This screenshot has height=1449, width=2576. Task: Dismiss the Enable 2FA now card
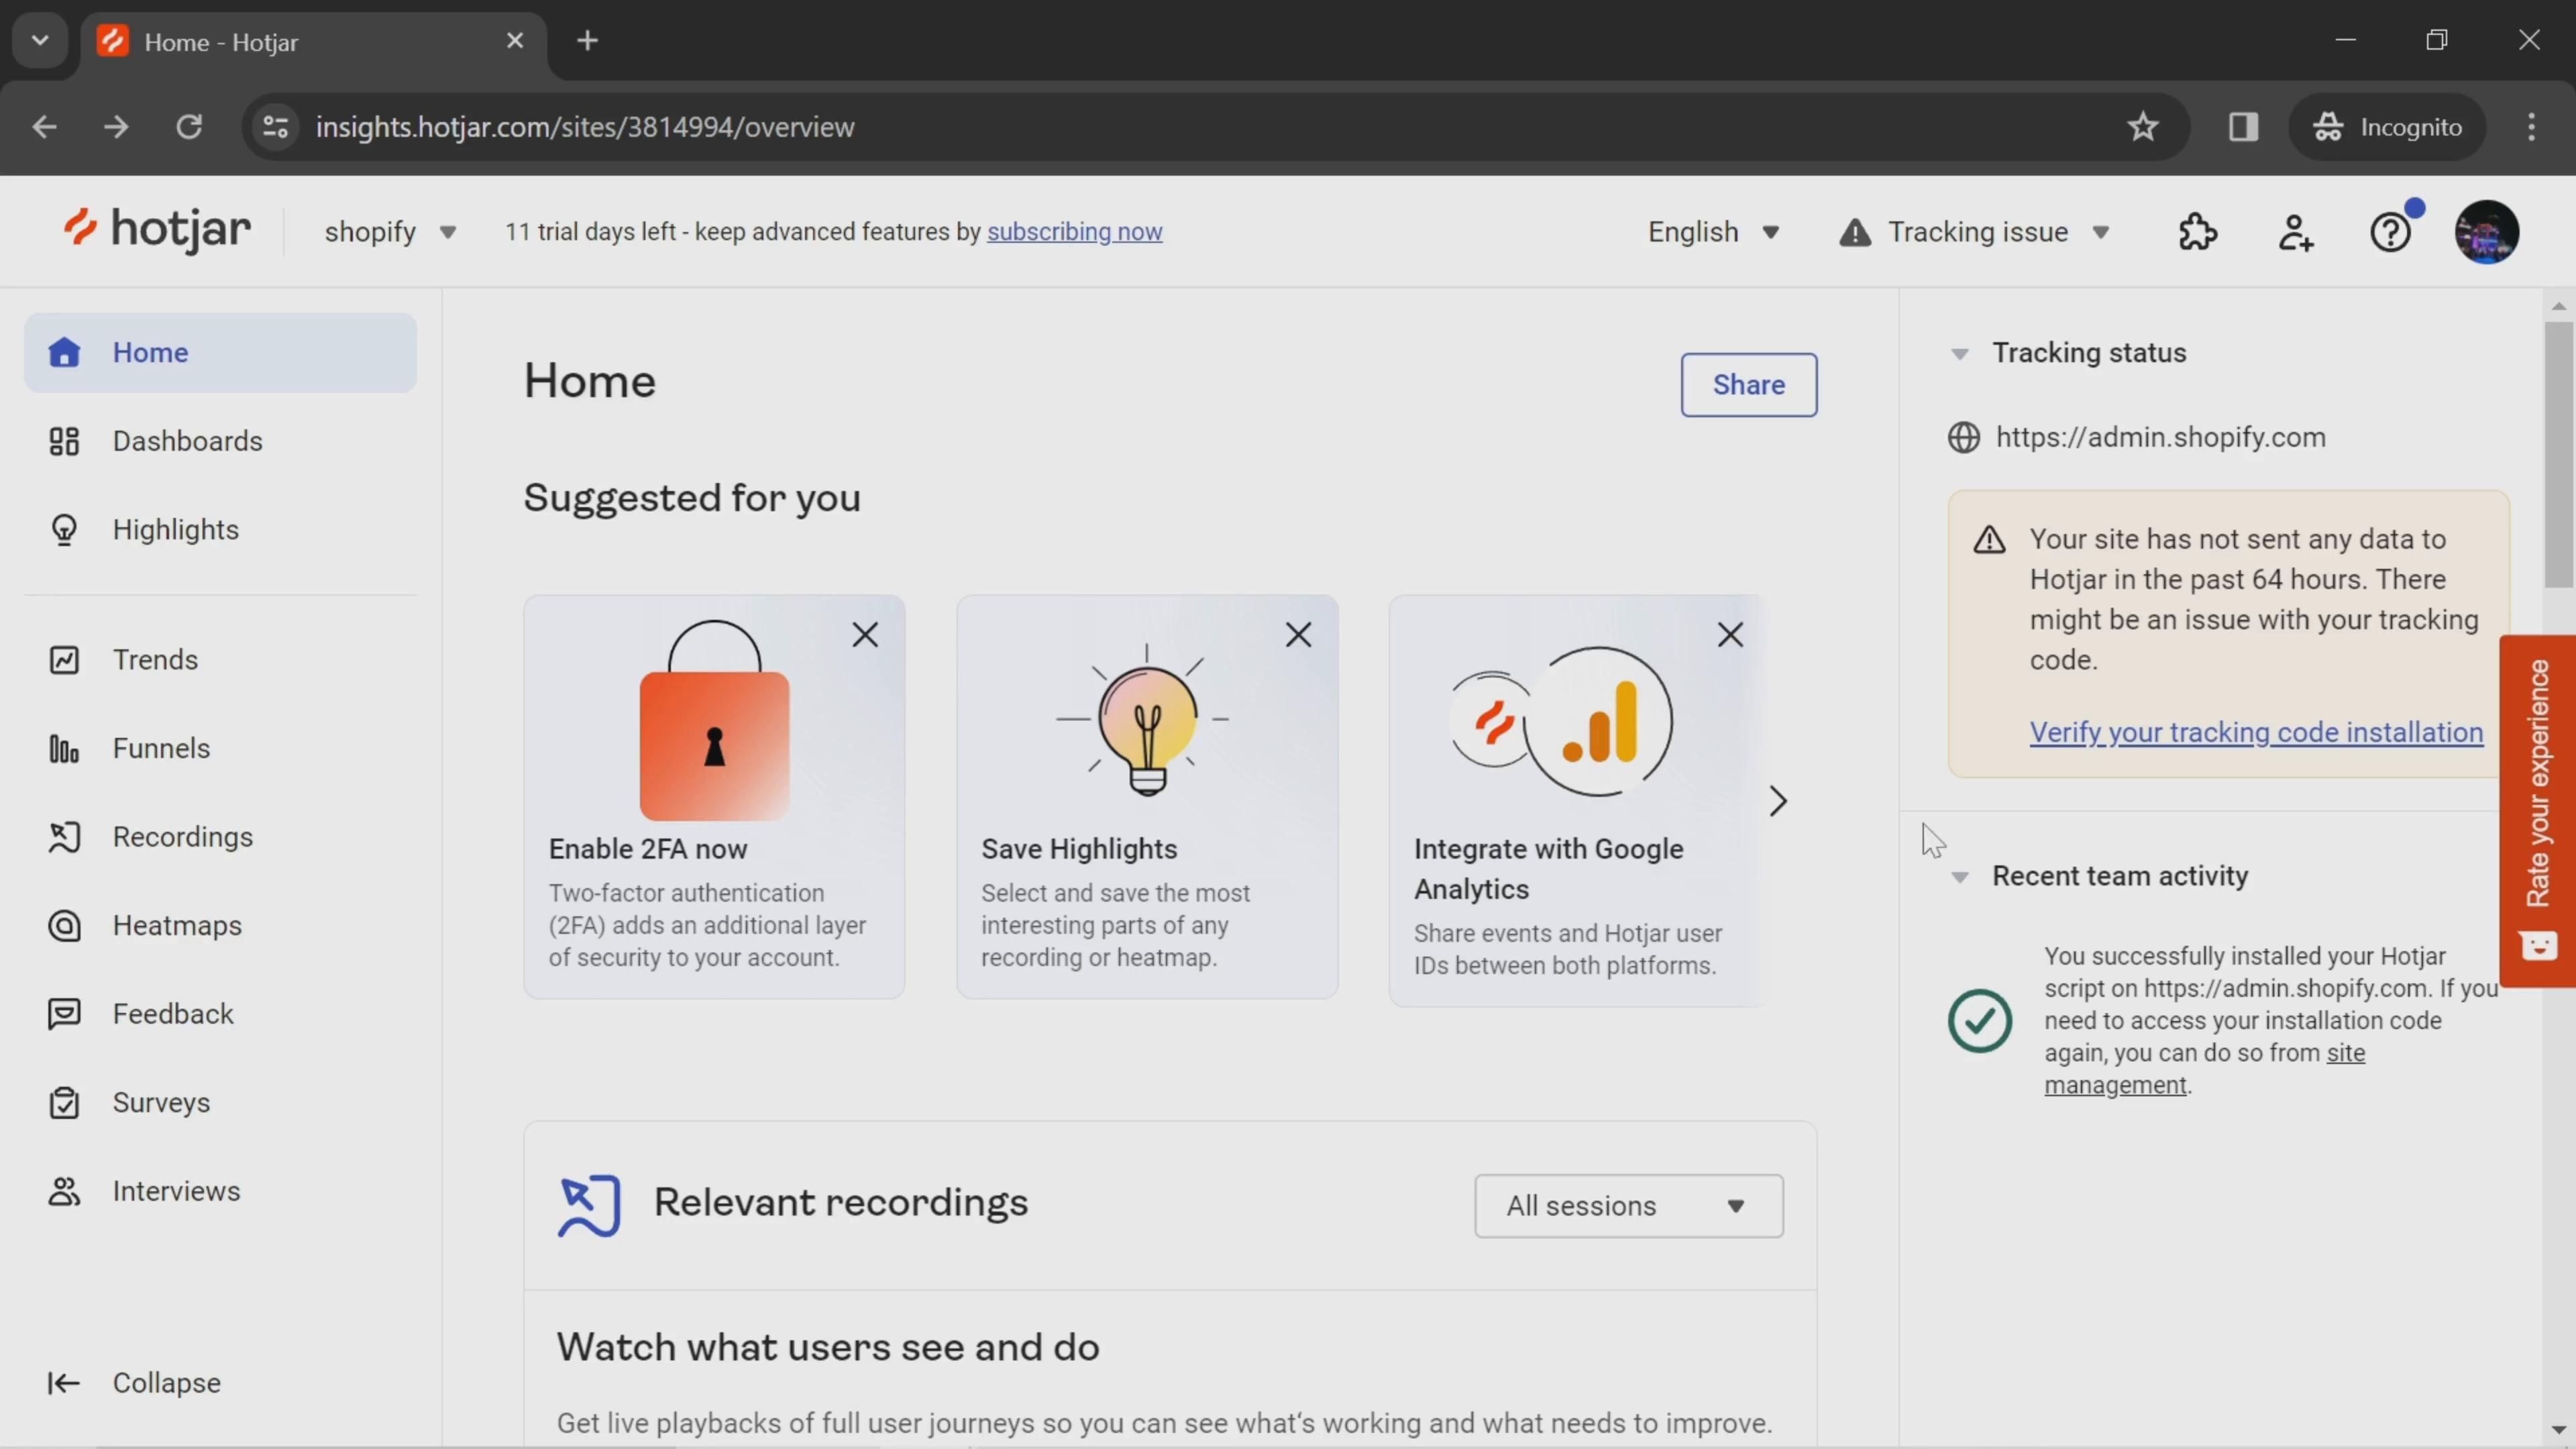click(x=865, y=633)
